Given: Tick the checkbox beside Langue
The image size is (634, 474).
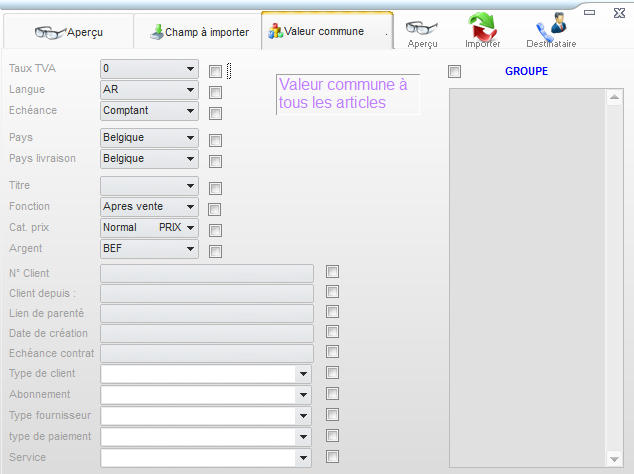Looking at the screenshot, I should pos(215,92).
